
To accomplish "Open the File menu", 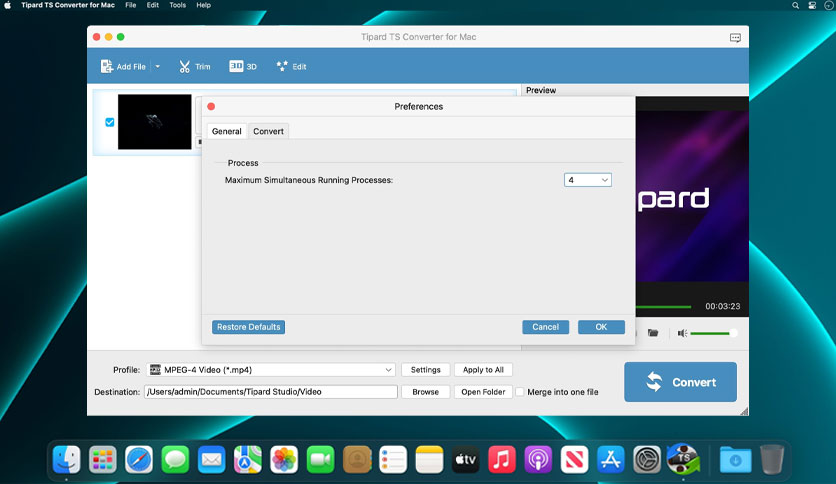I will [x=131, y=5].
